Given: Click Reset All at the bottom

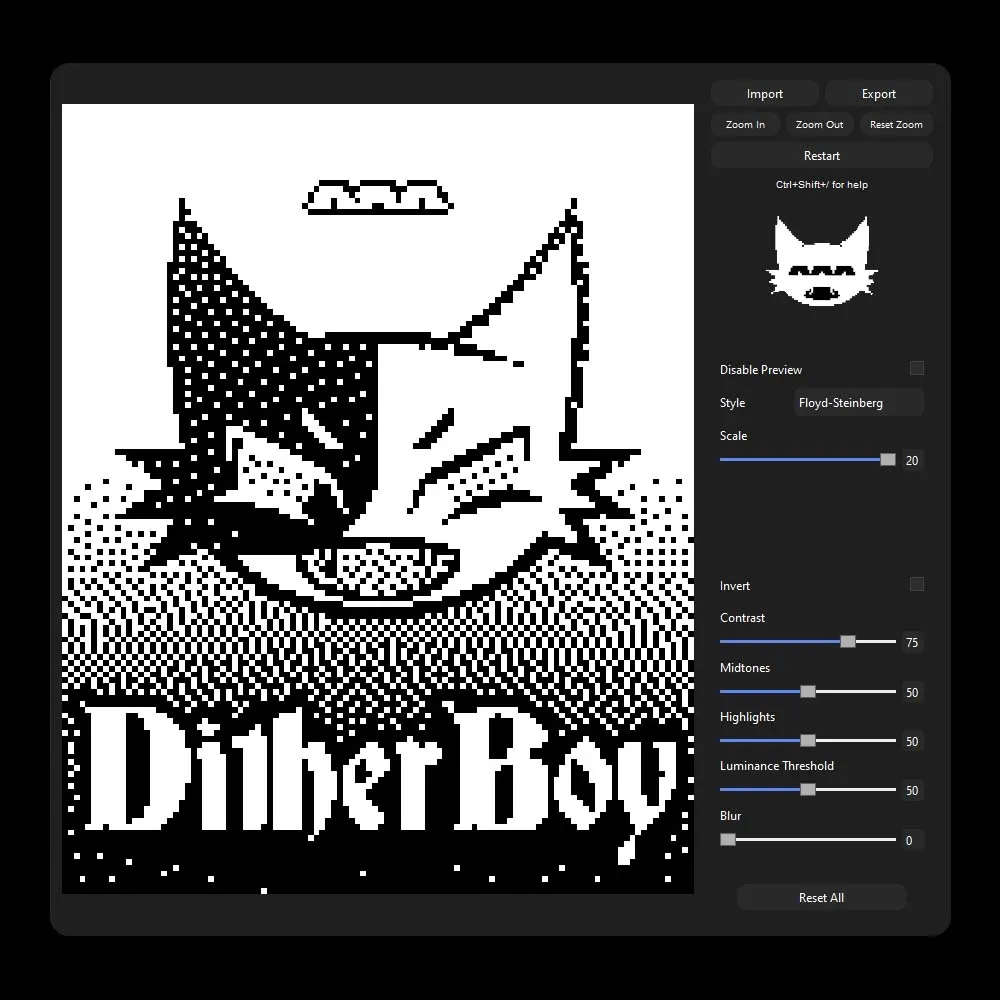Looking at the screenshot, I should (x=821, y=897).
